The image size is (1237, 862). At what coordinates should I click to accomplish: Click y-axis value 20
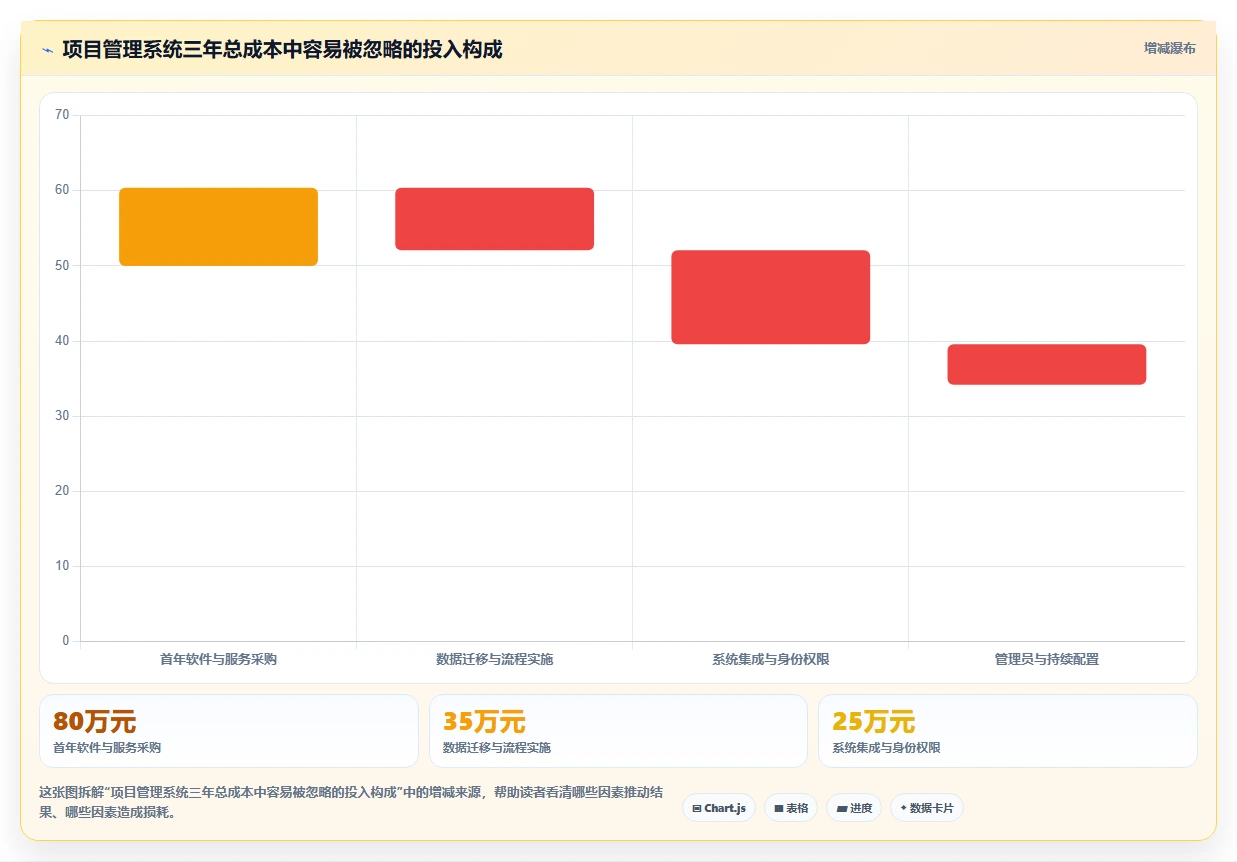(62, 491)
